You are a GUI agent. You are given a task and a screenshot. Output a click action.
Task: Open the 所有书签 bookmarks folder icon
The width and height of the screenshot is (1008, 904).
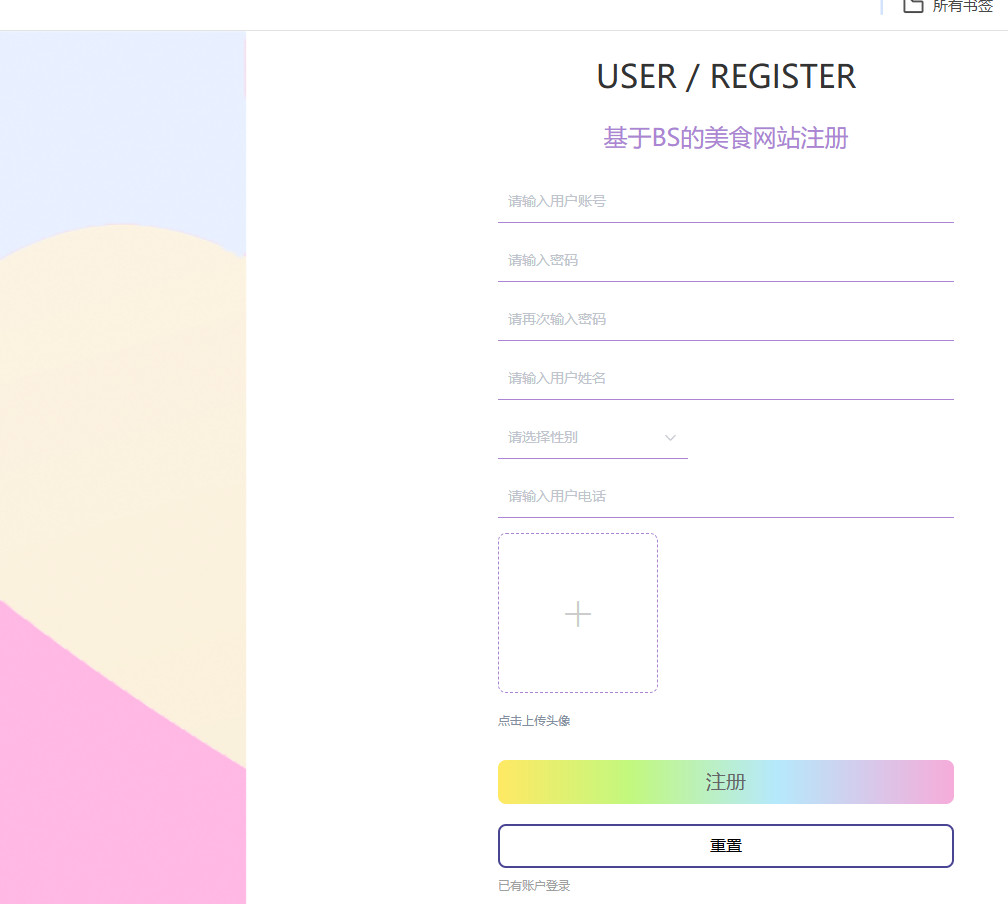pyautogui.click(x=913, y=6)
